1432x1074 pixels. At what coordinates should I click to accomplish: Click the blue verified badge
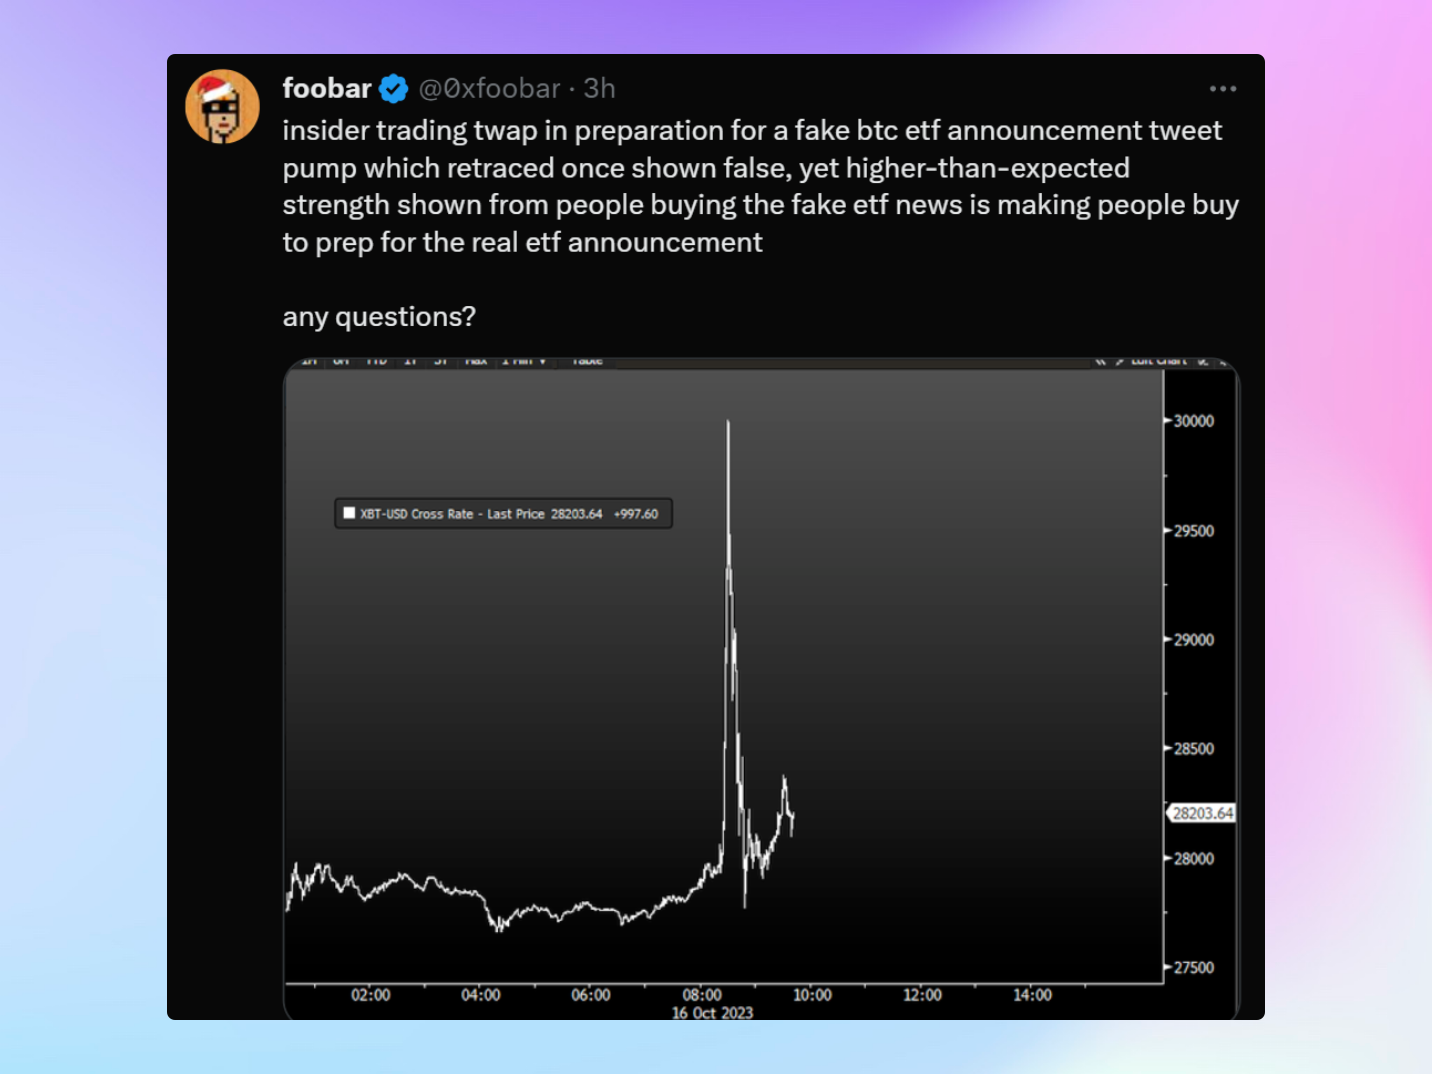click(x=393, y=89)
